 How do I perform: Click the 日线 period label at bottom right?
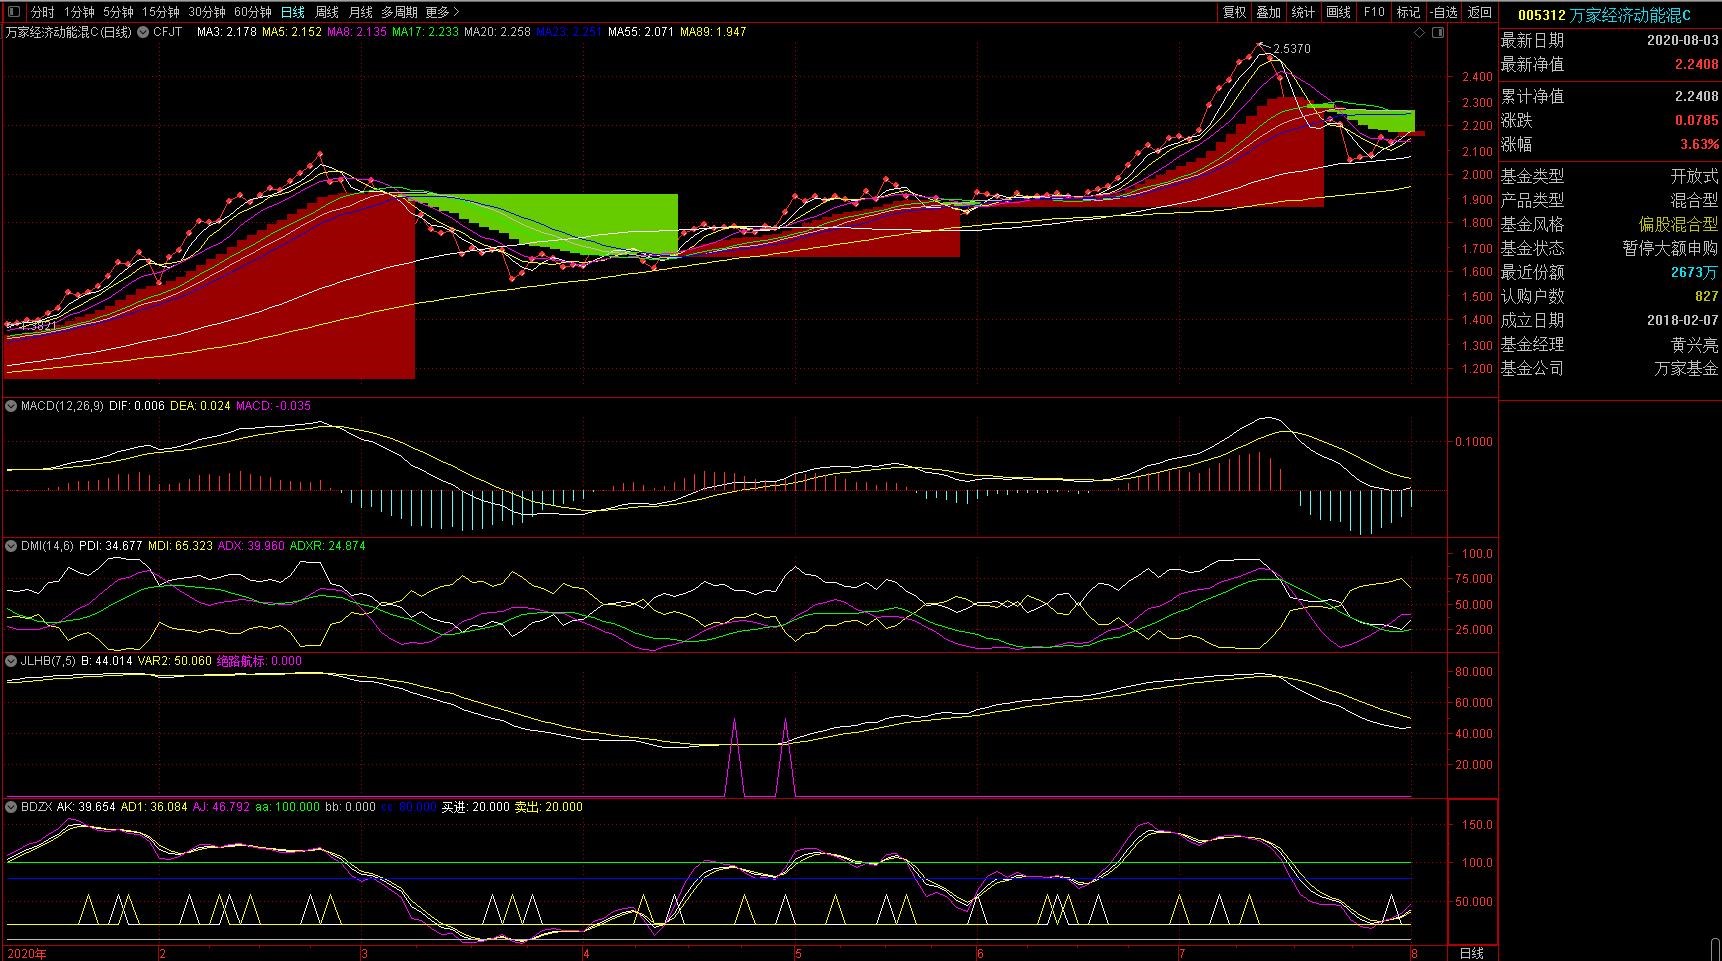point(1472,953)
